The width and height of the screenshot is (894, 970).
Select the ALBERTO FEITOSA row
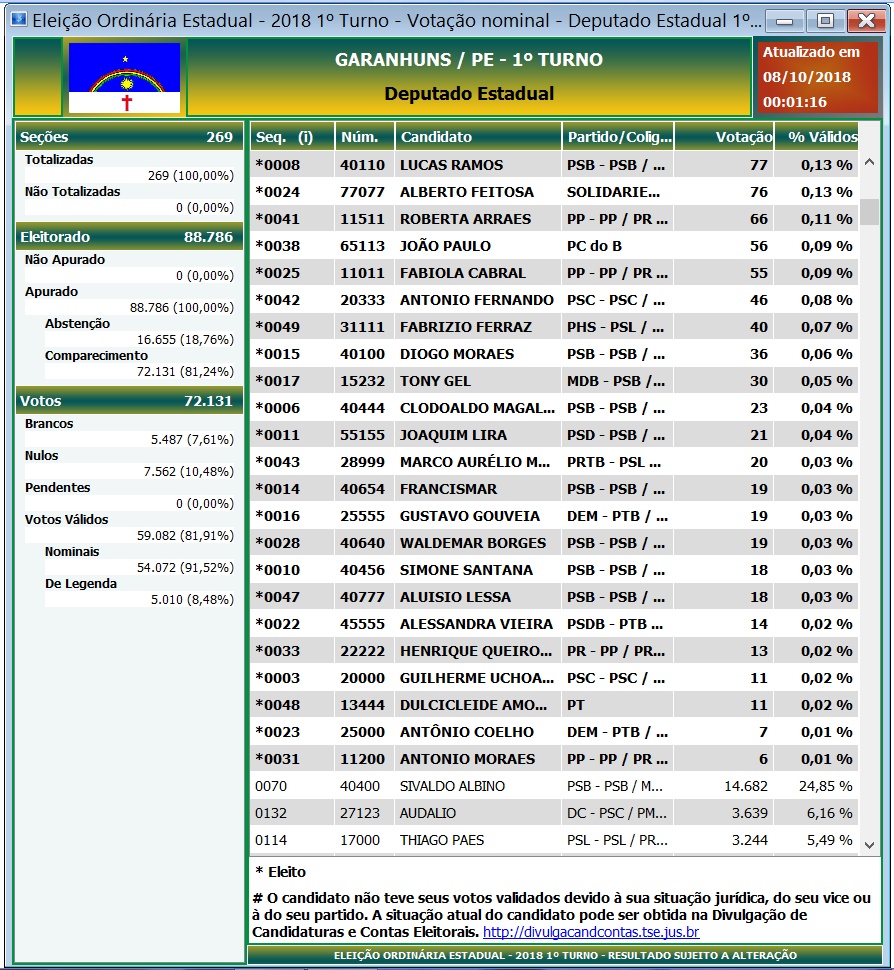click(554, 192)
